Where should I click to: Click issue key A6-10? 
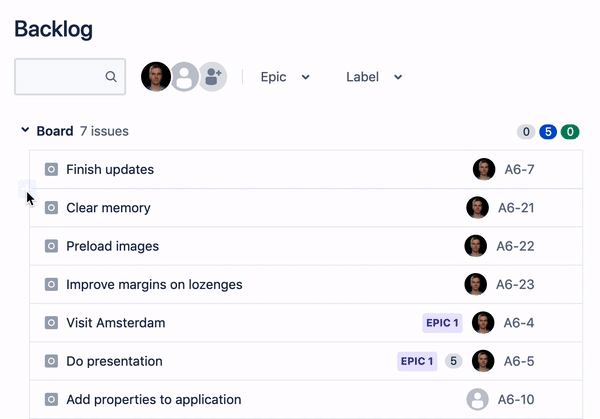click(x=516, y=399)
